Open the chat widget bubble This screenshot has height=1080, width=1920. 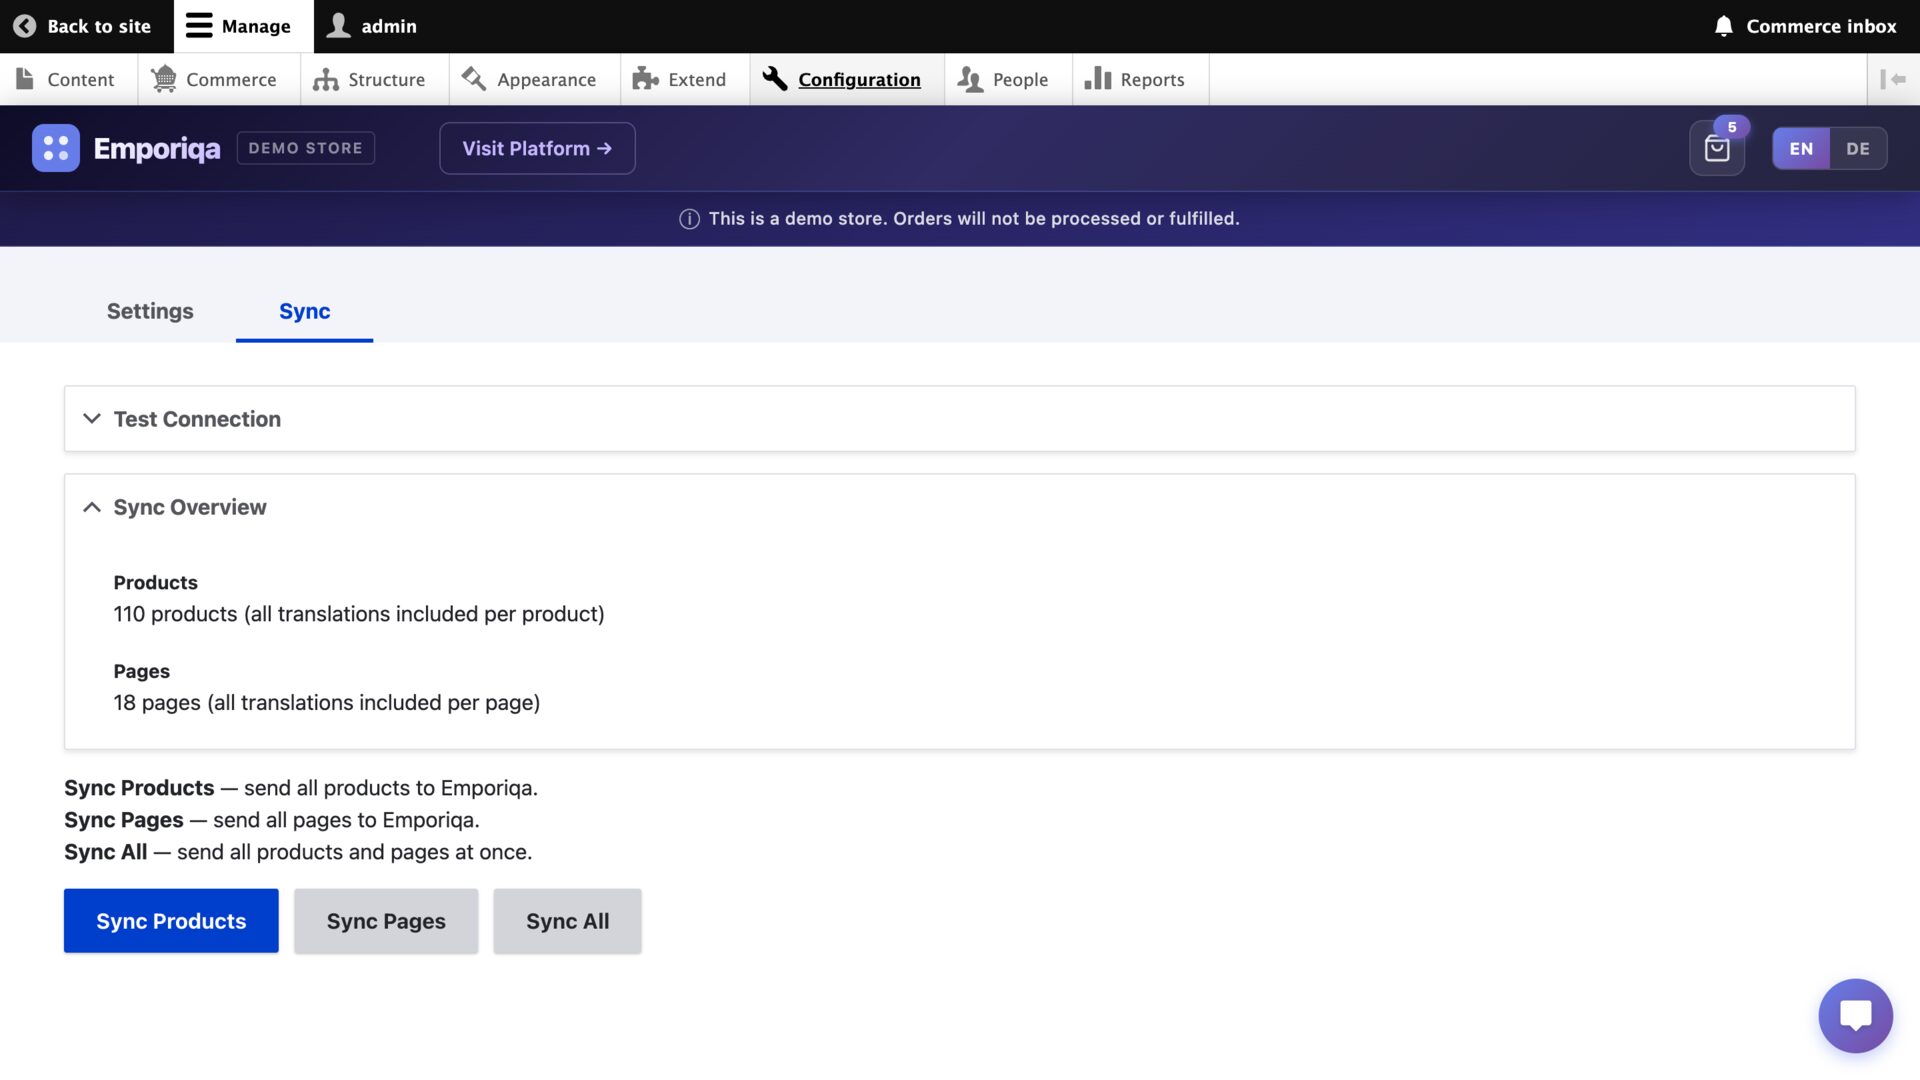coord(1856,1015)
